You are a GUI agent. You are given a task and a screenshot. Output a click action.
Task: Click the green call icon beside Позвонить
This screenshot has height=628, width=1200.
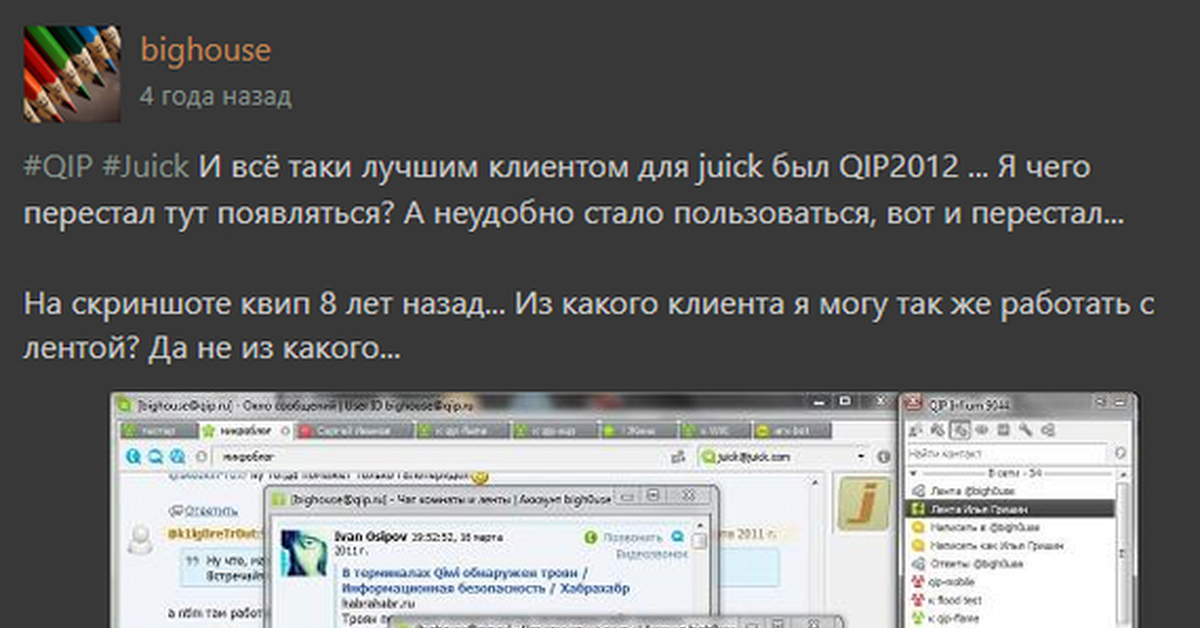tap(590, 536)
